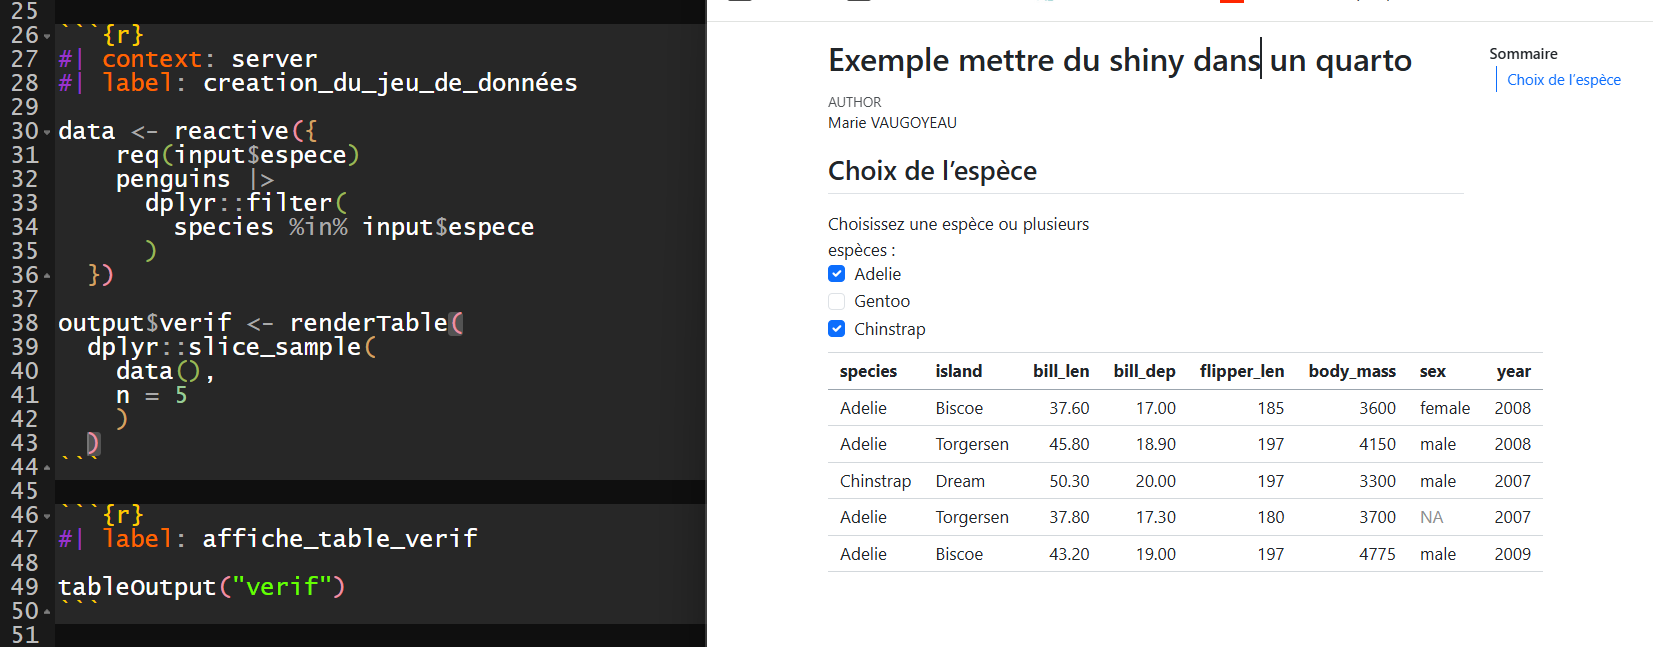Place cursor on renderTable in the code
Screen dimensions: 1653x647
click(368, 323)
